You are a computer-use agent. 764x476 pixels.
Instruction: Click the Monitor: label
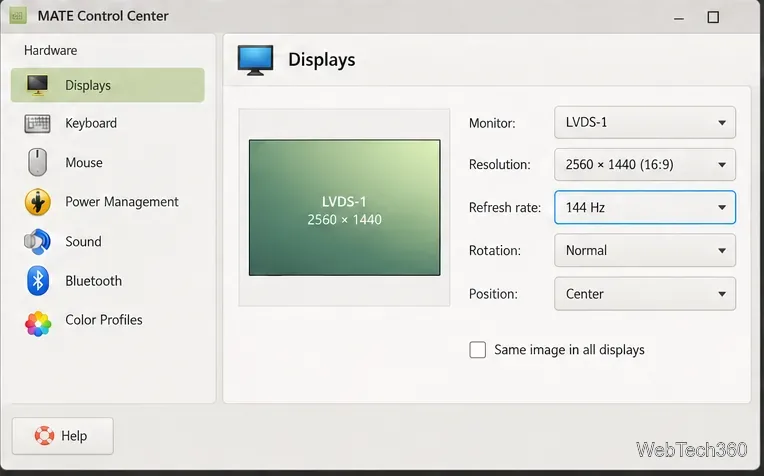pyautogui.click(x=492, y=123)
